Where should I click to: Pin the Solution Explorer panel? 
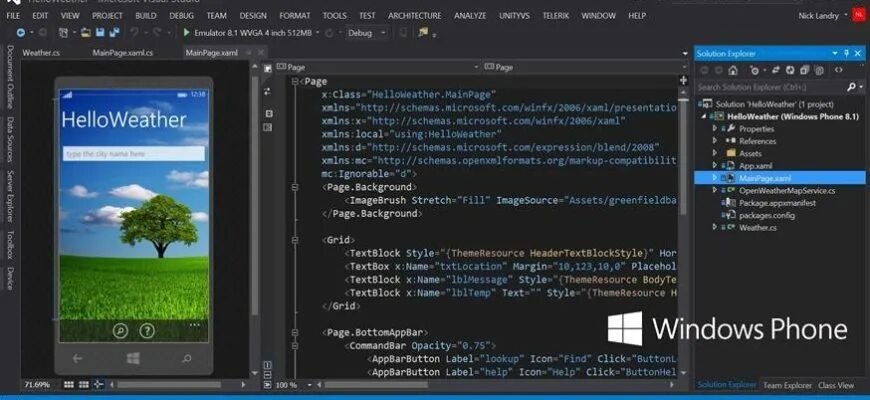pos(847,53)
